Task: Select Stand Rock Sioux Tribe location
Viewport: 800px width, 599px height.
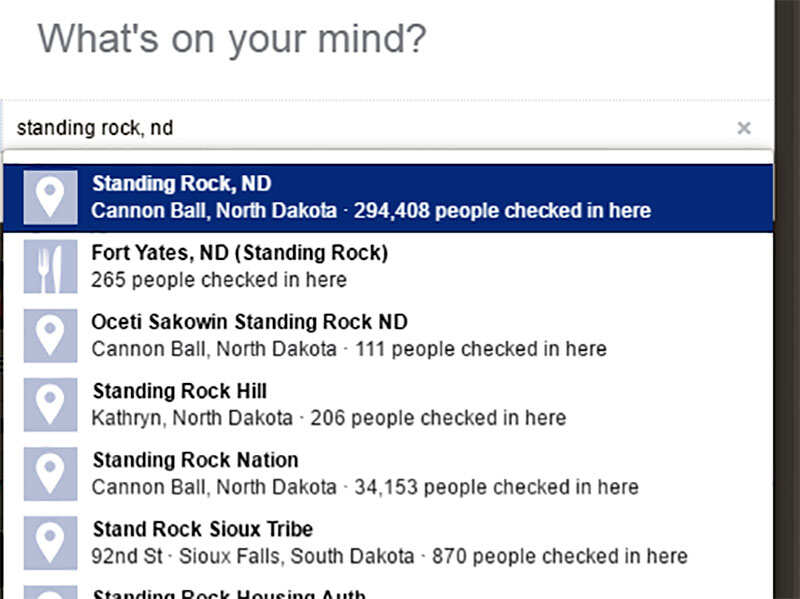Action: (x=388, y=543)
